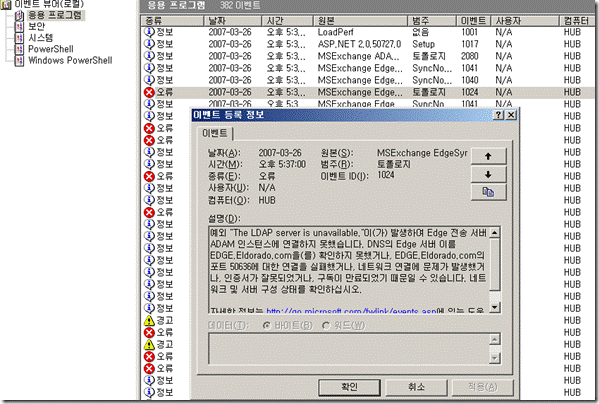Sort events by the 원본 column header
599x404 pixels.
point(360,21)
